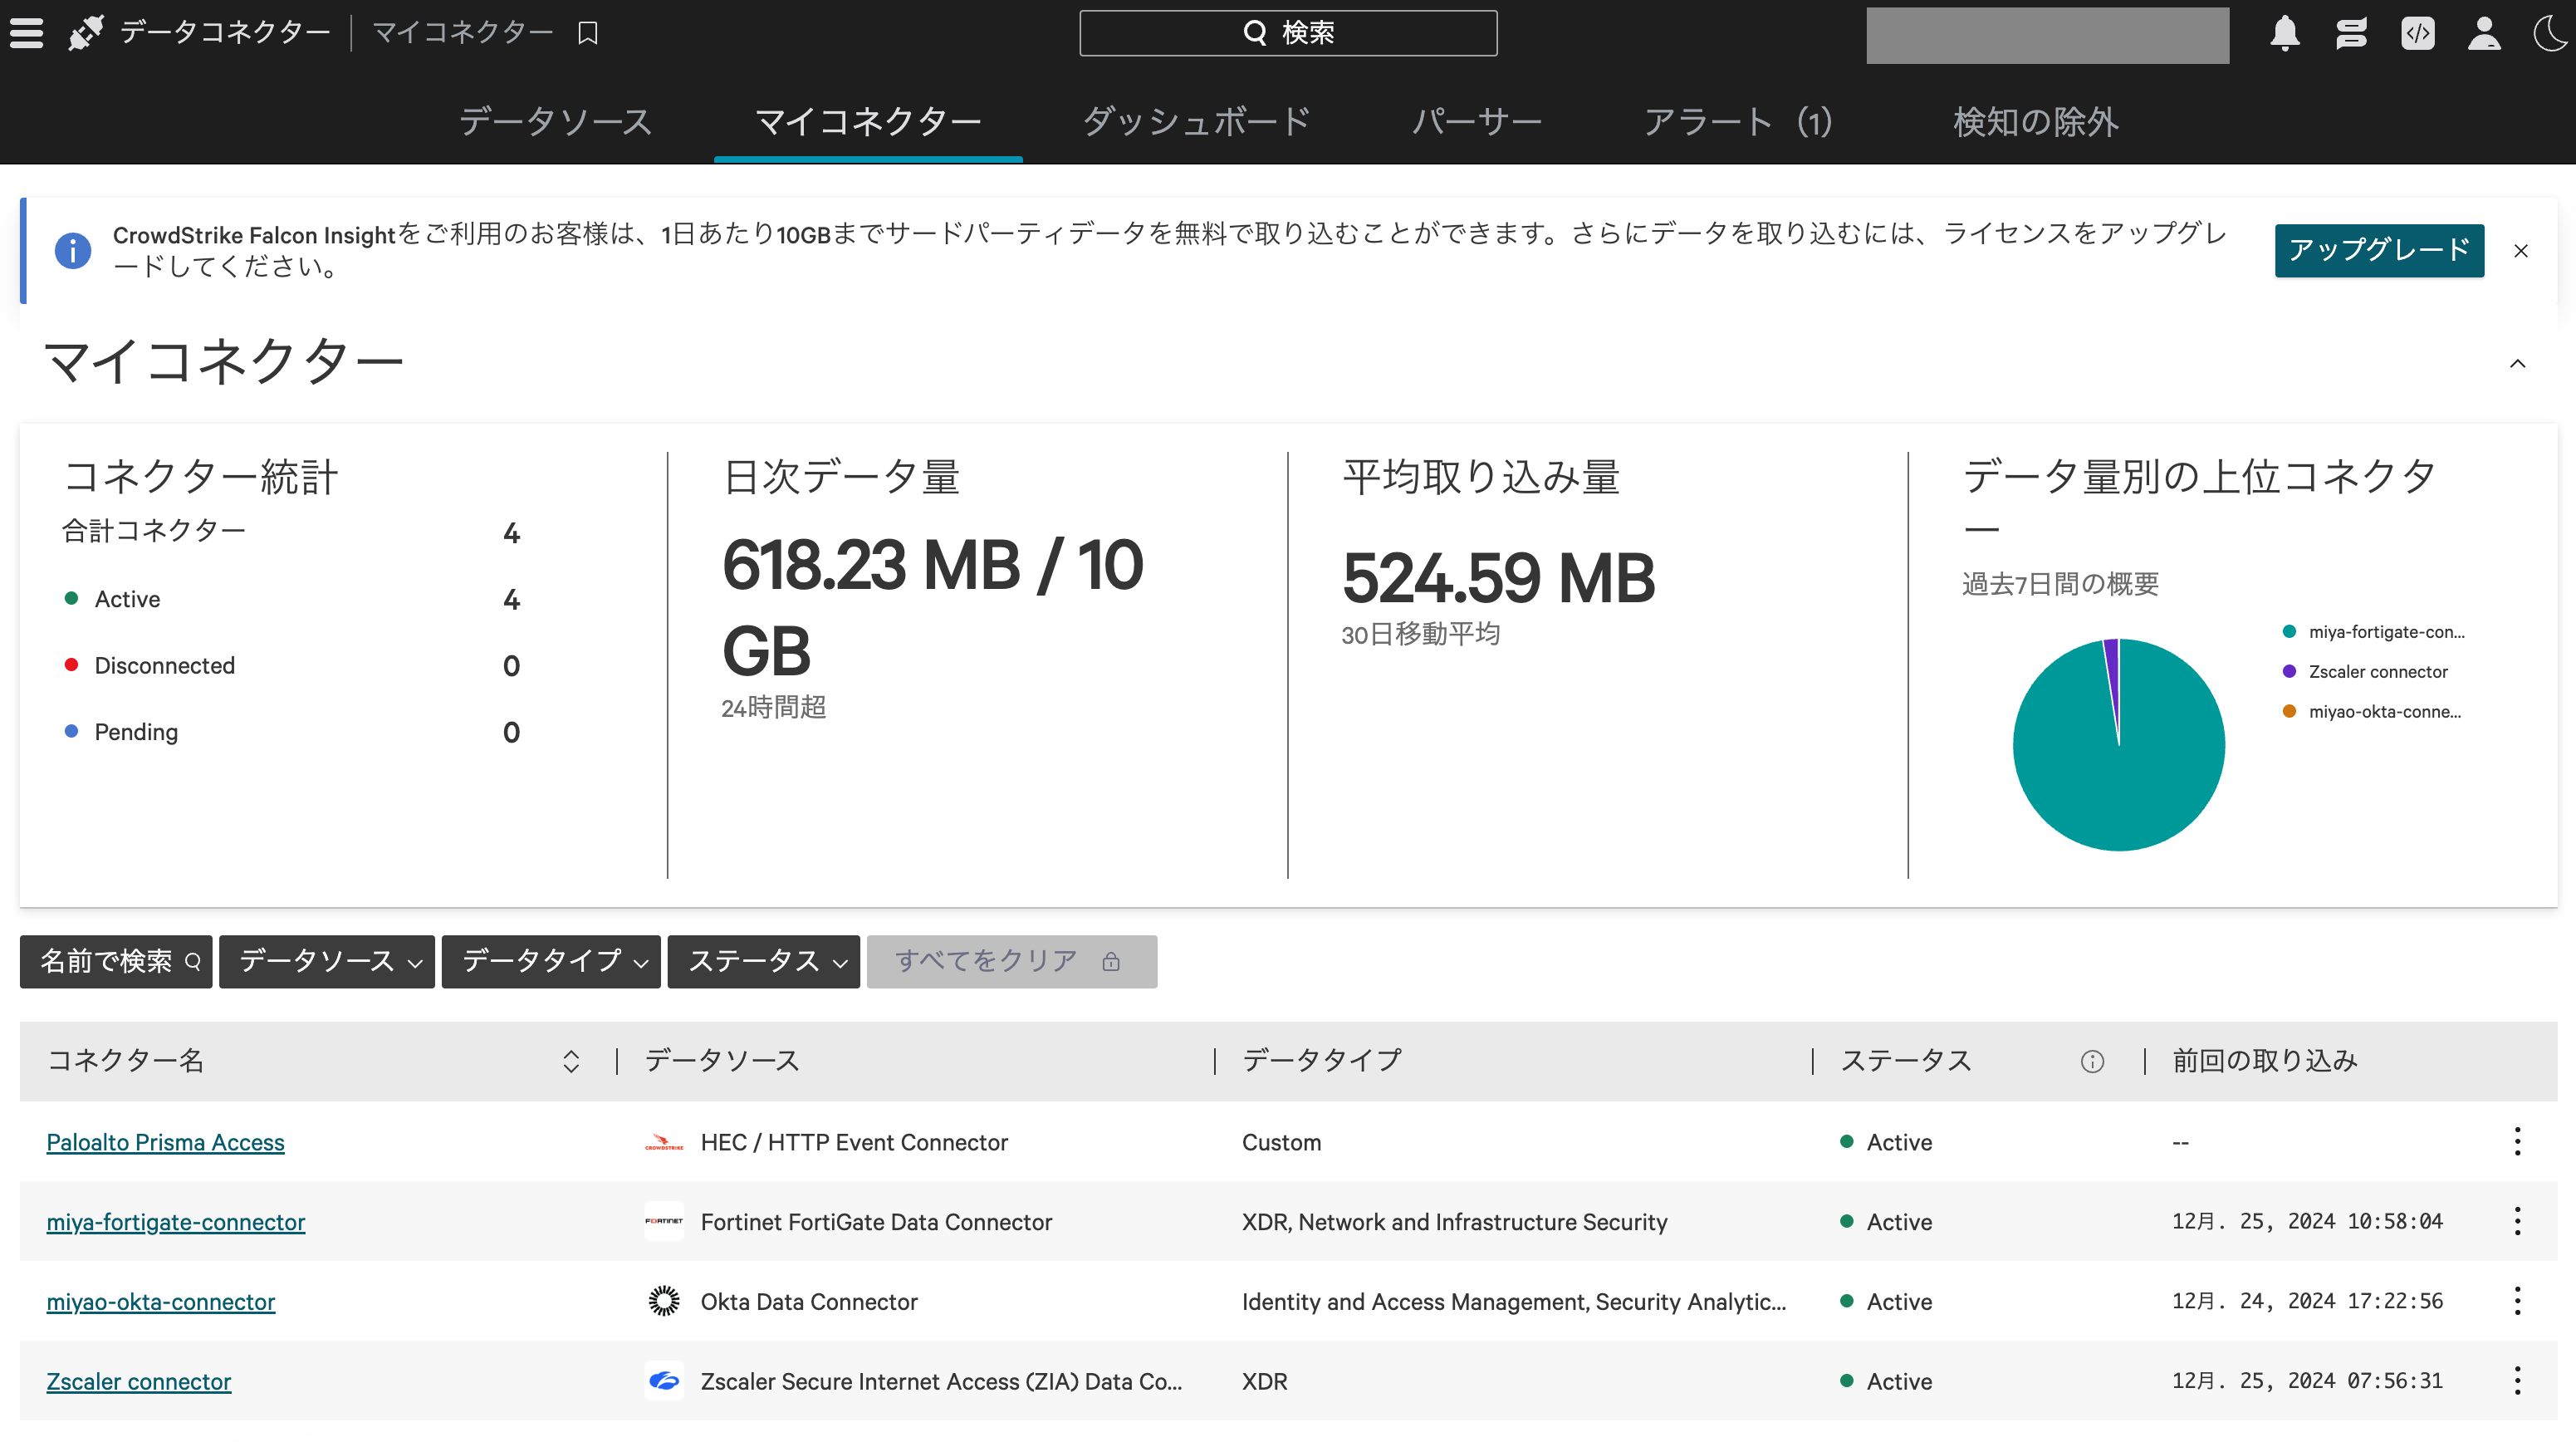Click the CrowdStrike HEC connector logo
This screenshot has height=1442, width=2576.
(x=664, y=1142)
